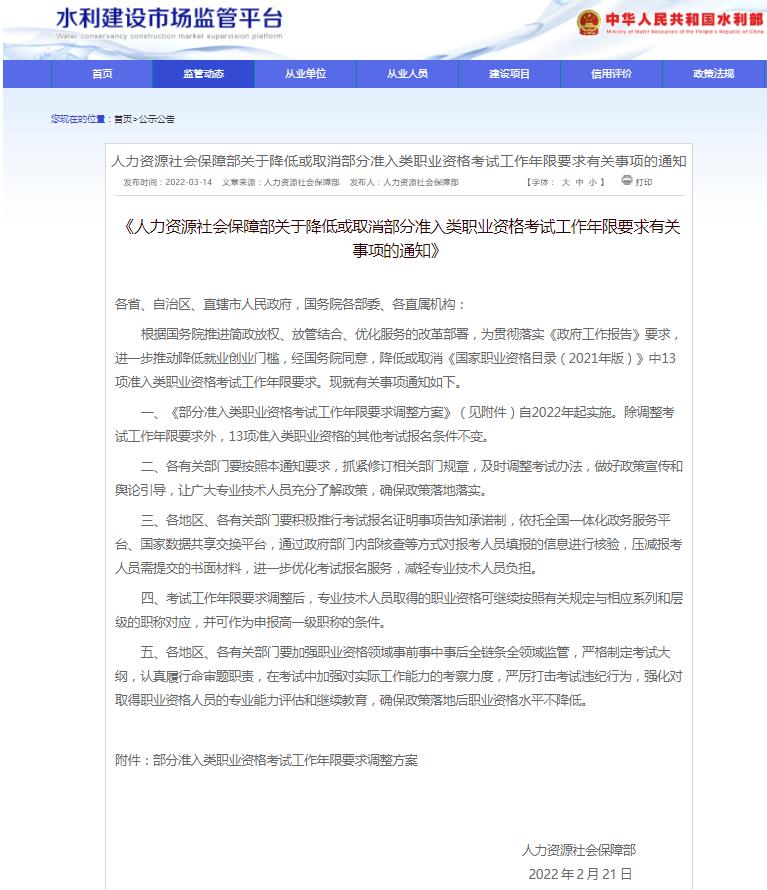
Task: Click the signature 人力资源社会保障部 at the bottom
Action: 579,850
